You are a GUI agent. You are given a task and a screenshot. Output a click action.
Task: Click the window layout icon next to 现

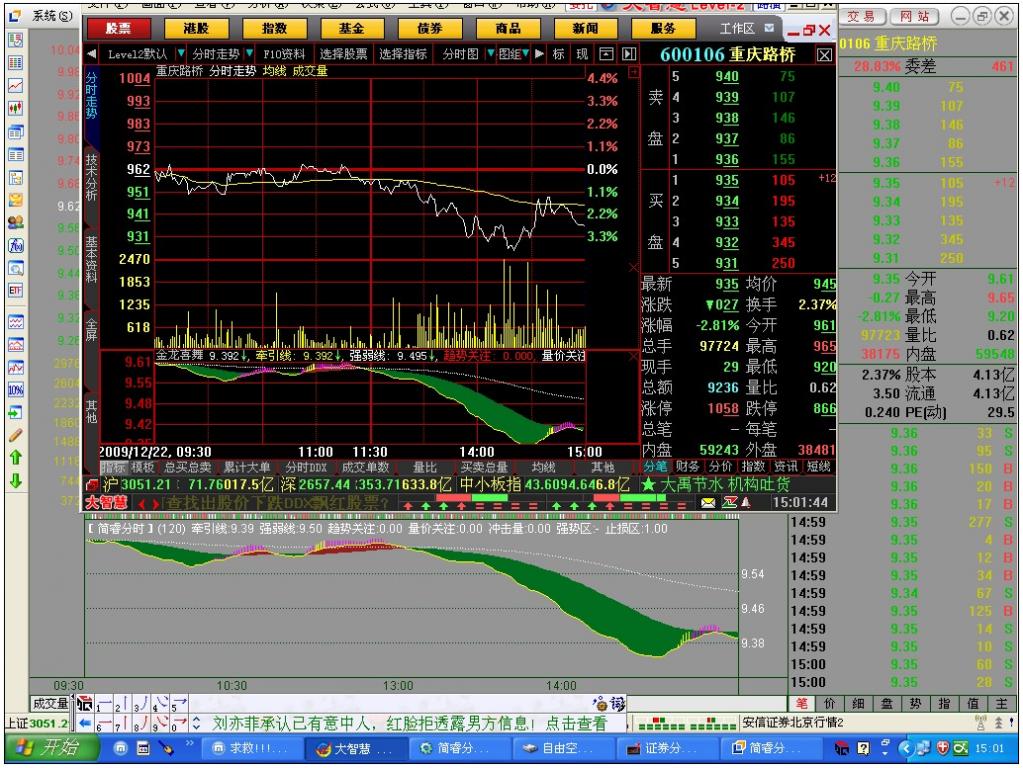coord(606,54)
